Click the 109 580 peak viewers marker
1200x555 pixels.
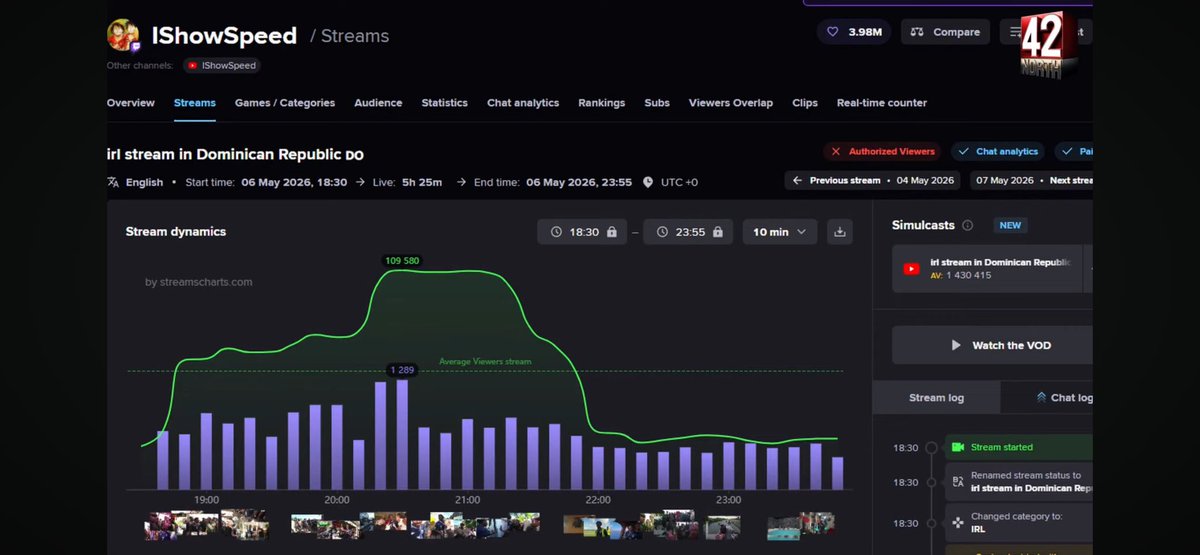(x=402, y=261)
